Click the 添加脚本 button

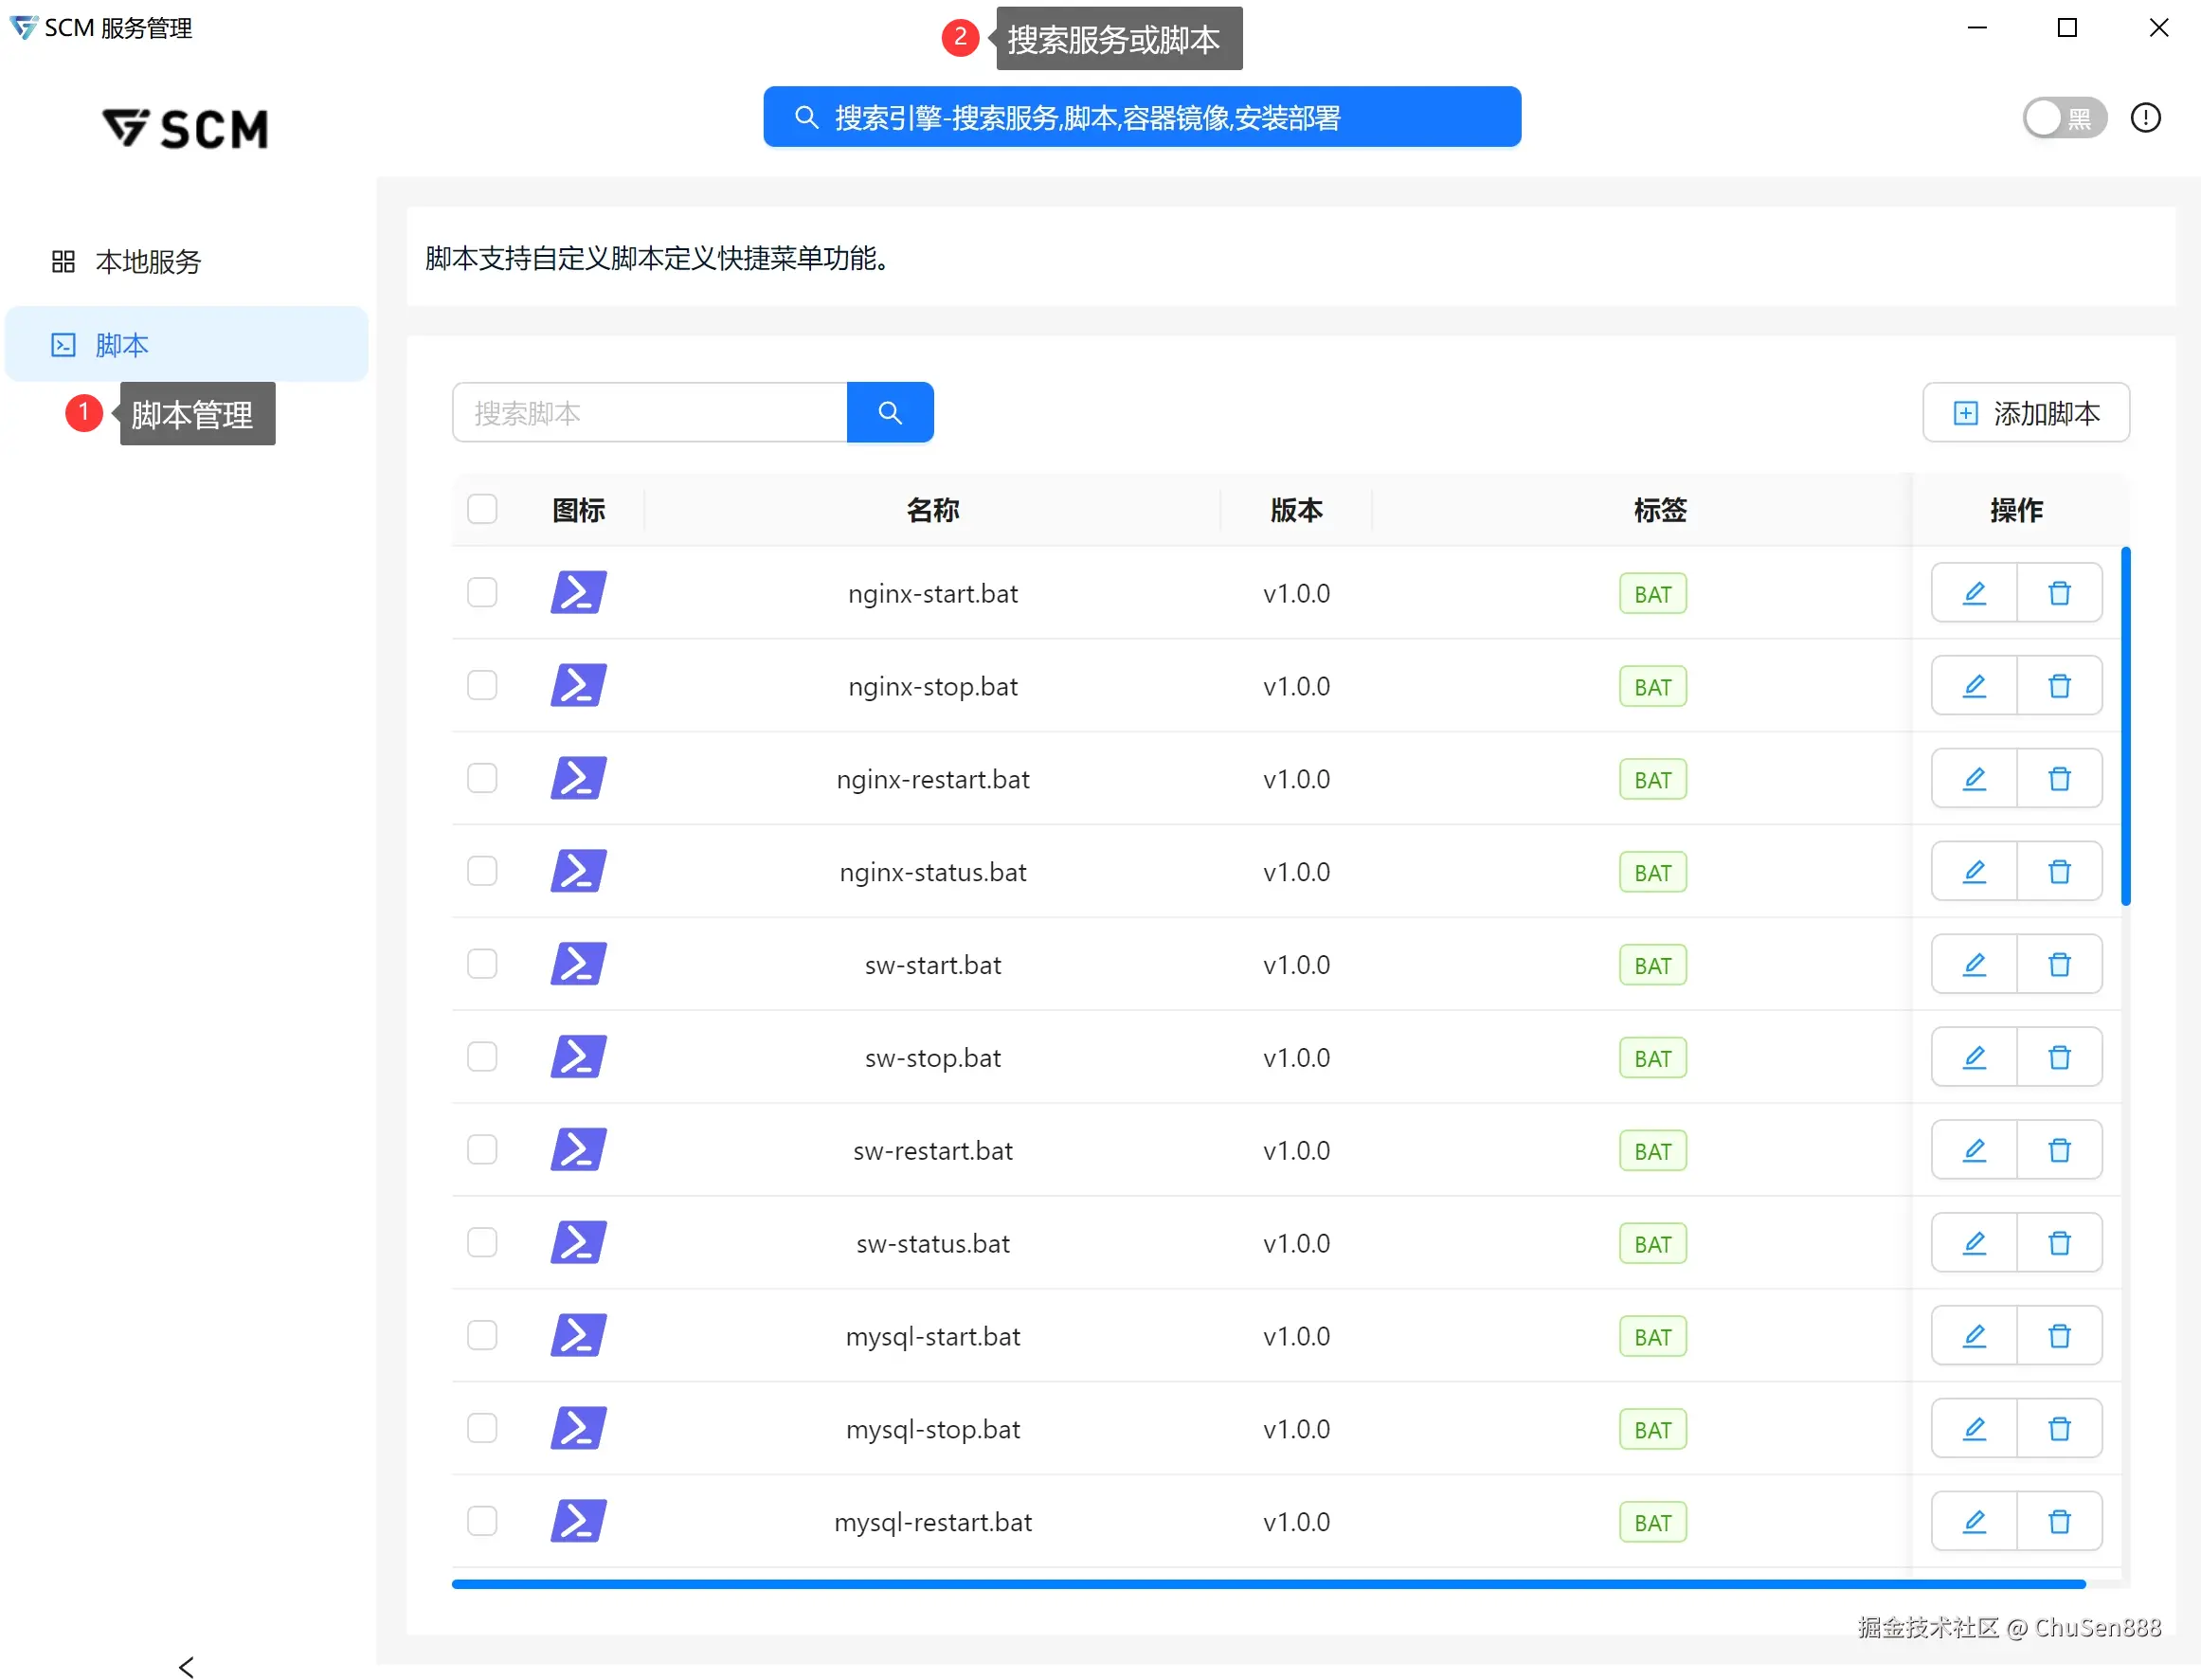(2025, 412)
